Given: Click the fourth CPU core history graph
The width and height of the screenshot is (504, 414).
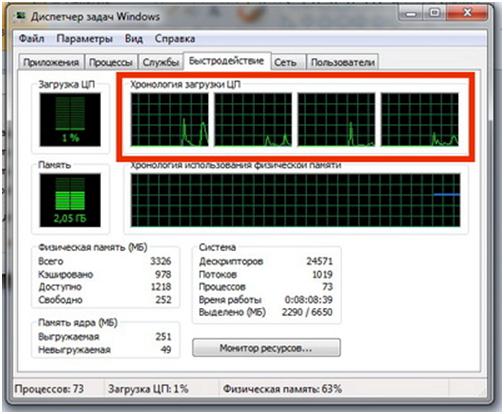Looking at the screenshot, I should [x=420, y=120].
